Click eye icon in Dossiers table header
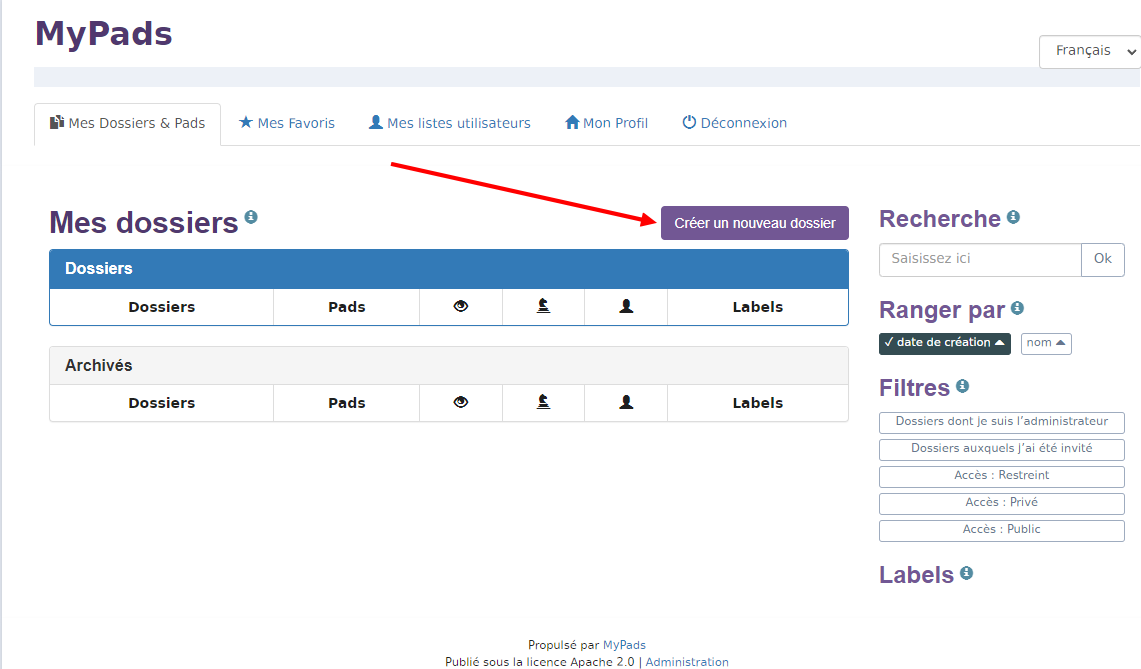1141x669 pixels. click(x=461, y=307)
